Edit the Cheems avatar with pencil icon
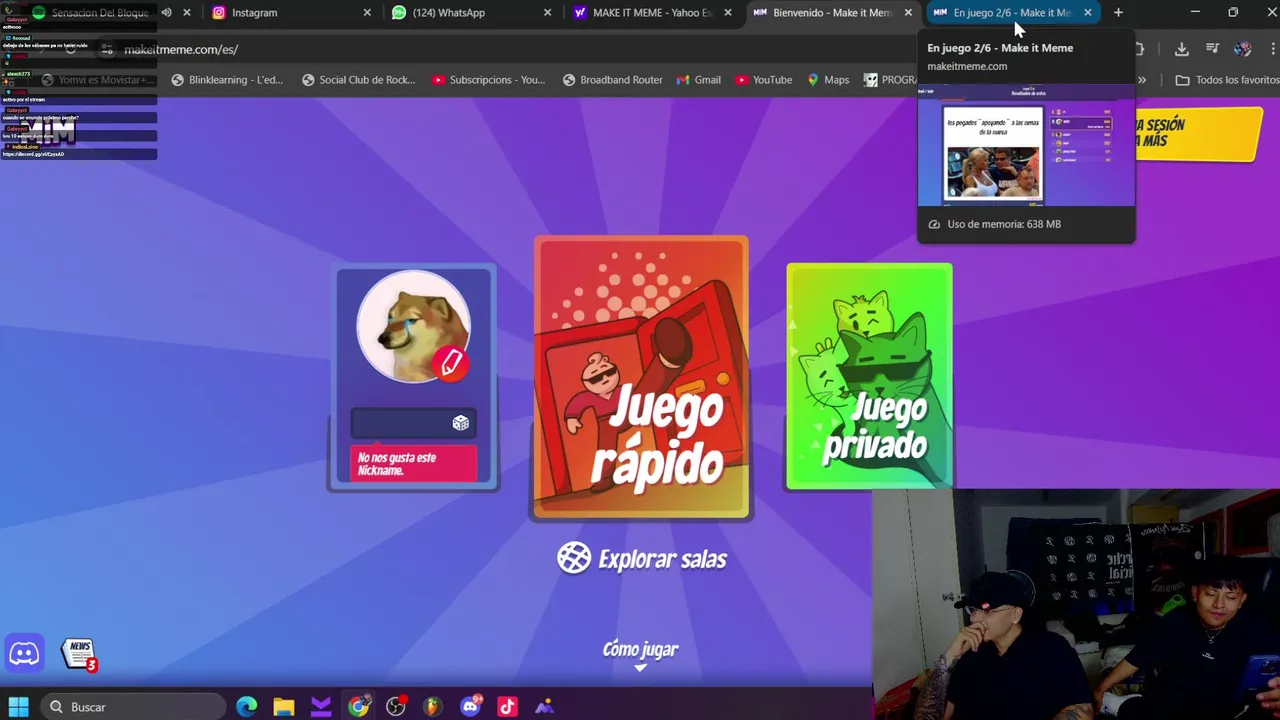This screenshot has width=1280, height=720. [451, 363]
